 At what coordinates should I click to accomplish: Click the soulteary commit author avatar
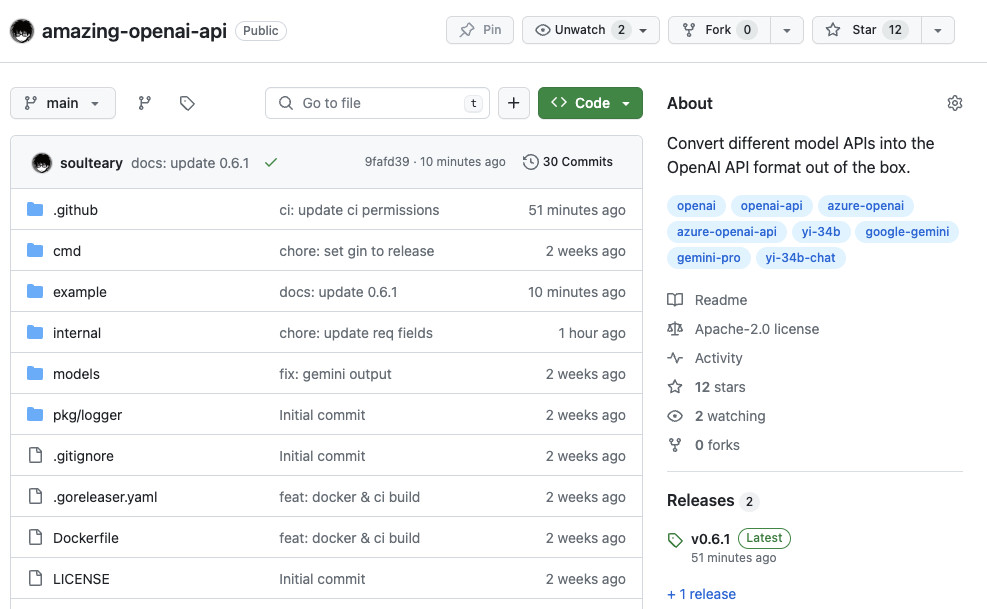(42, 162)
